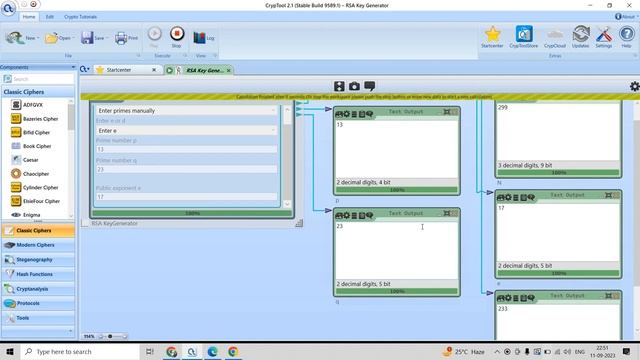The image size is (640, 360).
Task: Switch to the Edit ribbon tab
Action: click(50, 17)
